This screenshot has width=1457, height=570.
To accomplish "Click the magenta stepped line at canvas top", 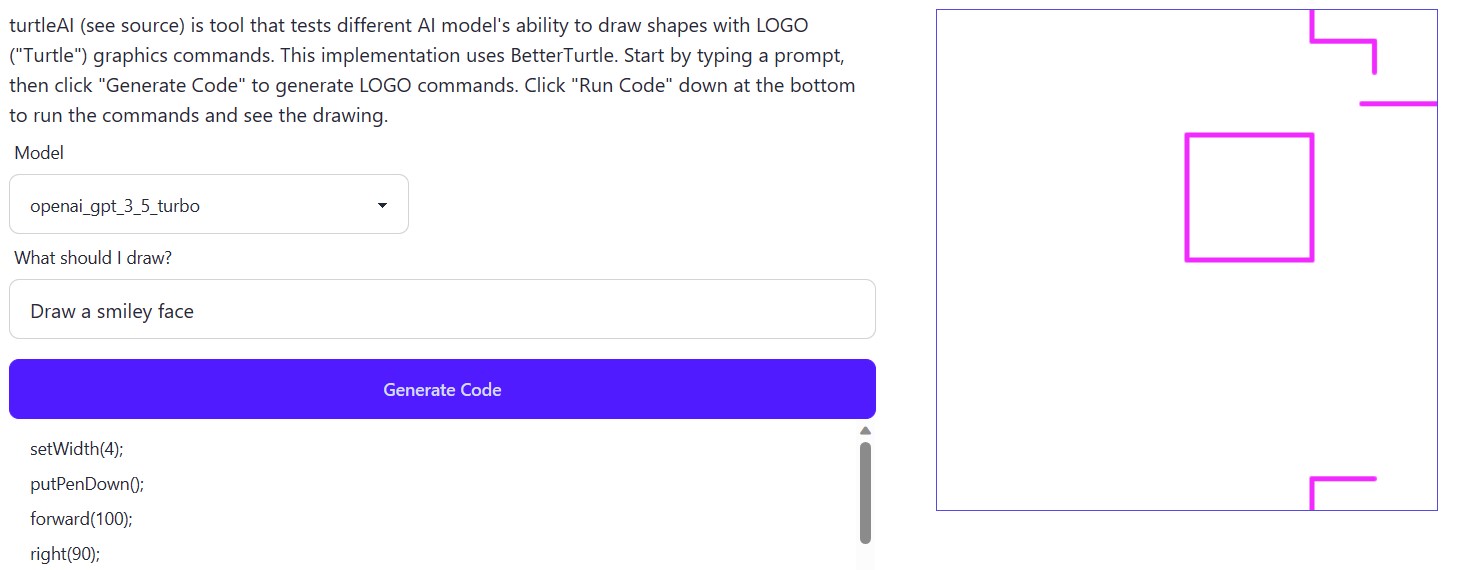I will [1345, 41].
